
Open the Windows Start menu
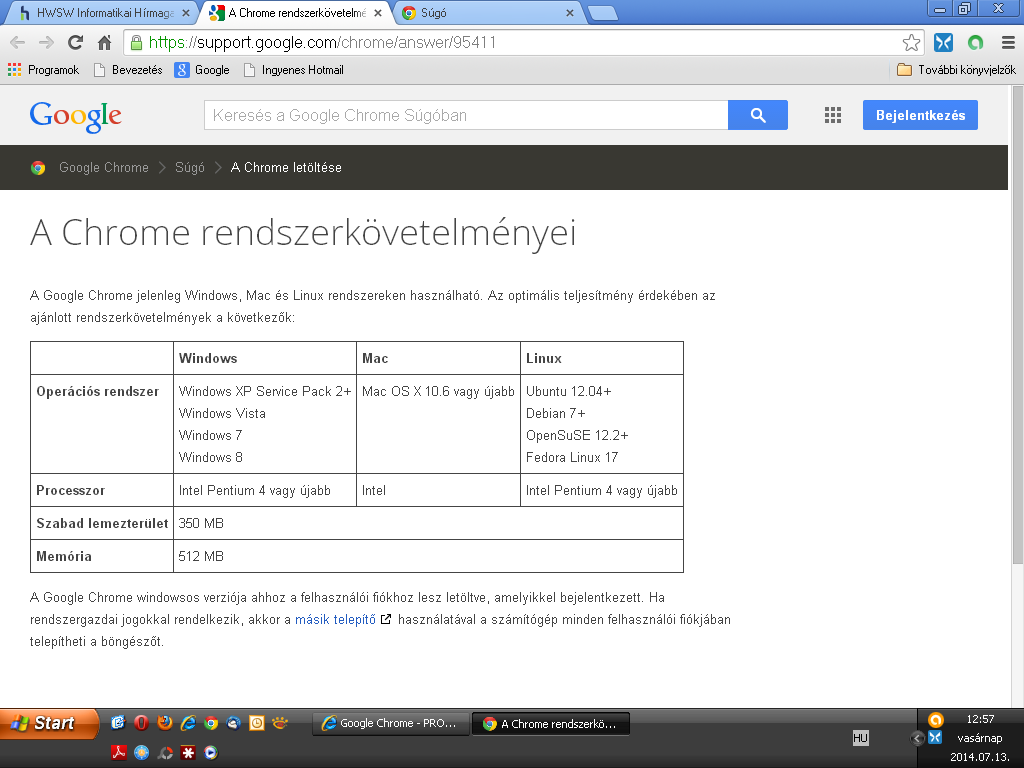click(x=49, y=723)
